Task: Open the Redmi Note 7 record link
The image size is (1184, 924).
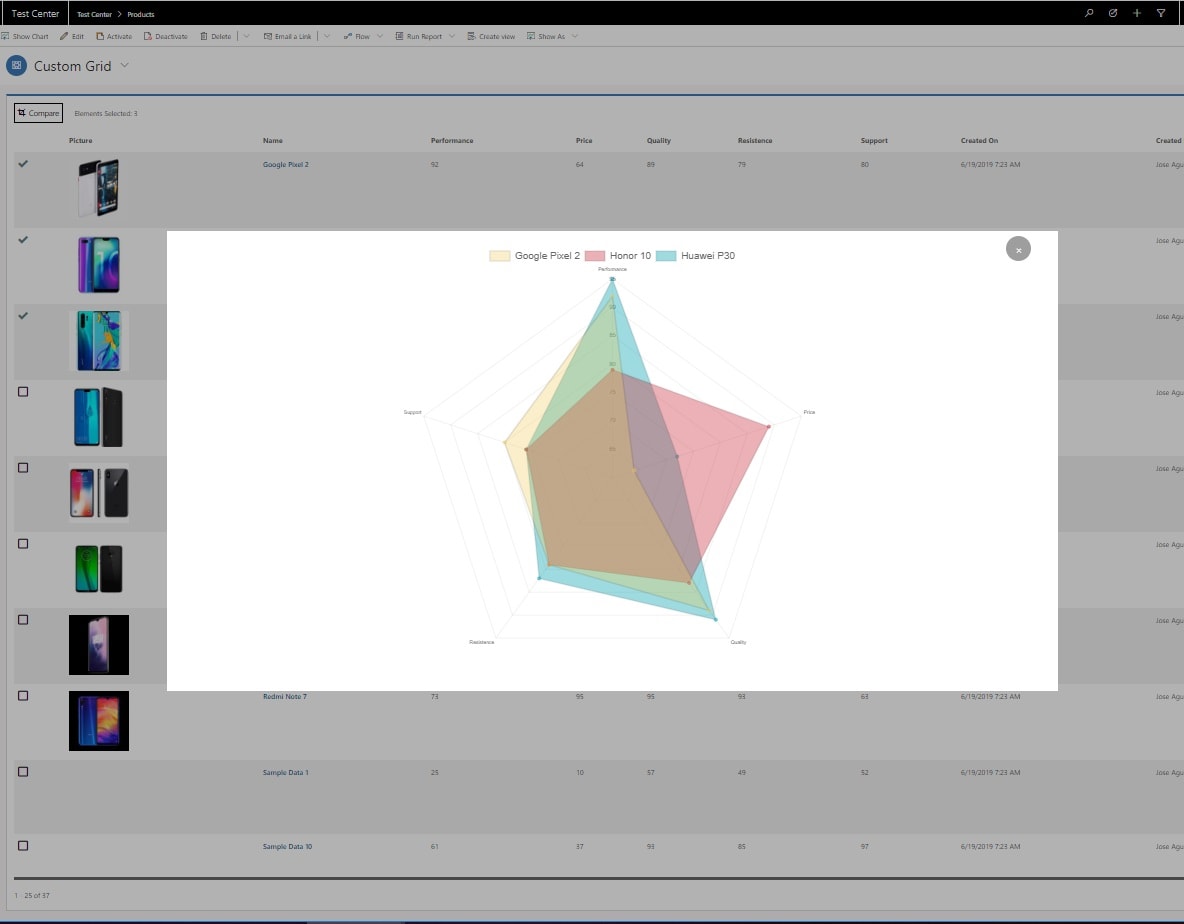Action: [285, 697]
